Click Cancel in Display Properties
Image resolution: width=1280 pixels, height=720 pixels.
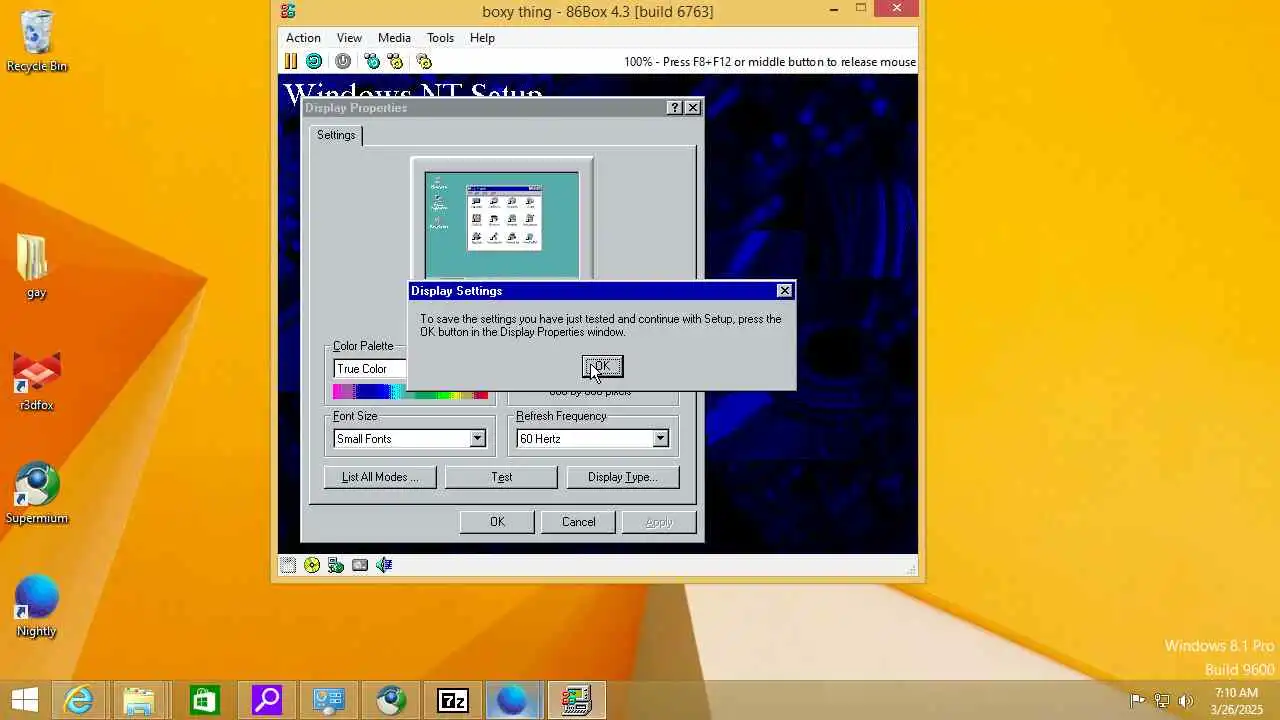click(x=578, y=522)
